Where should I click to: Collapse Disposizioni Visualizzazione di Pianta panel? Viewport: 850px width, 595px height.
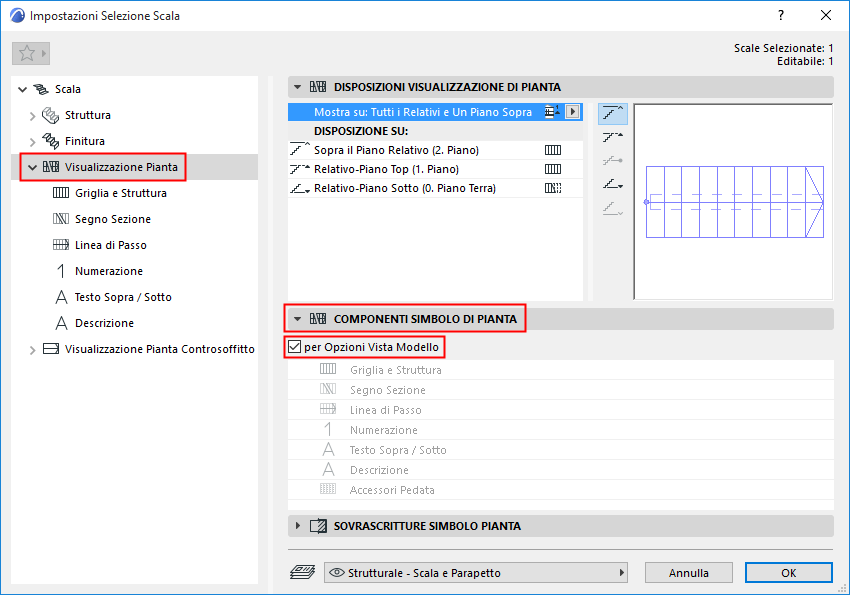297,87
